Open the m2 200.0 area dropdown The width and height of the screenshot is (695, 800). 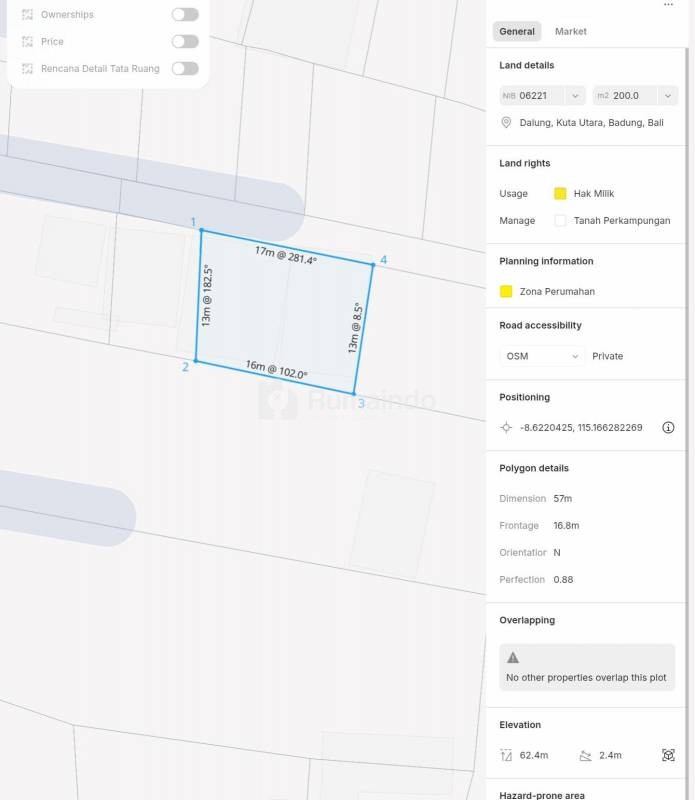636,96
